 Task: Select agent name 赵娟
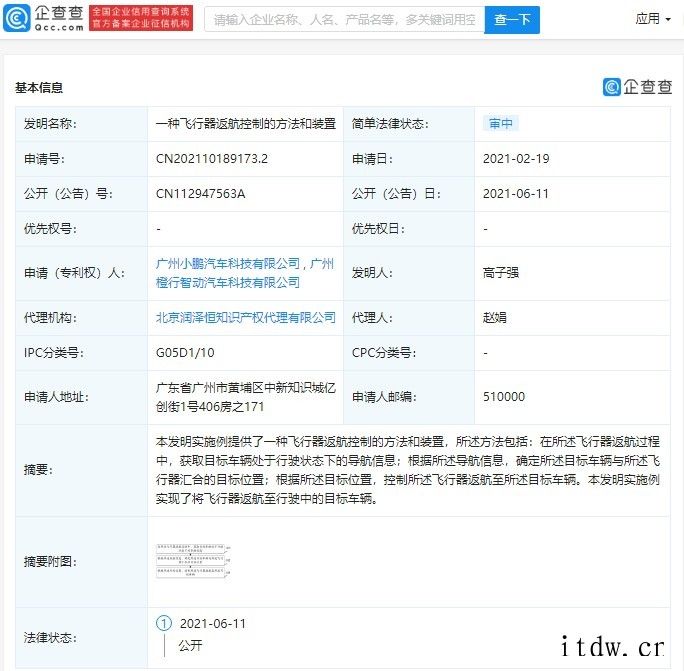tap(495, 318)
